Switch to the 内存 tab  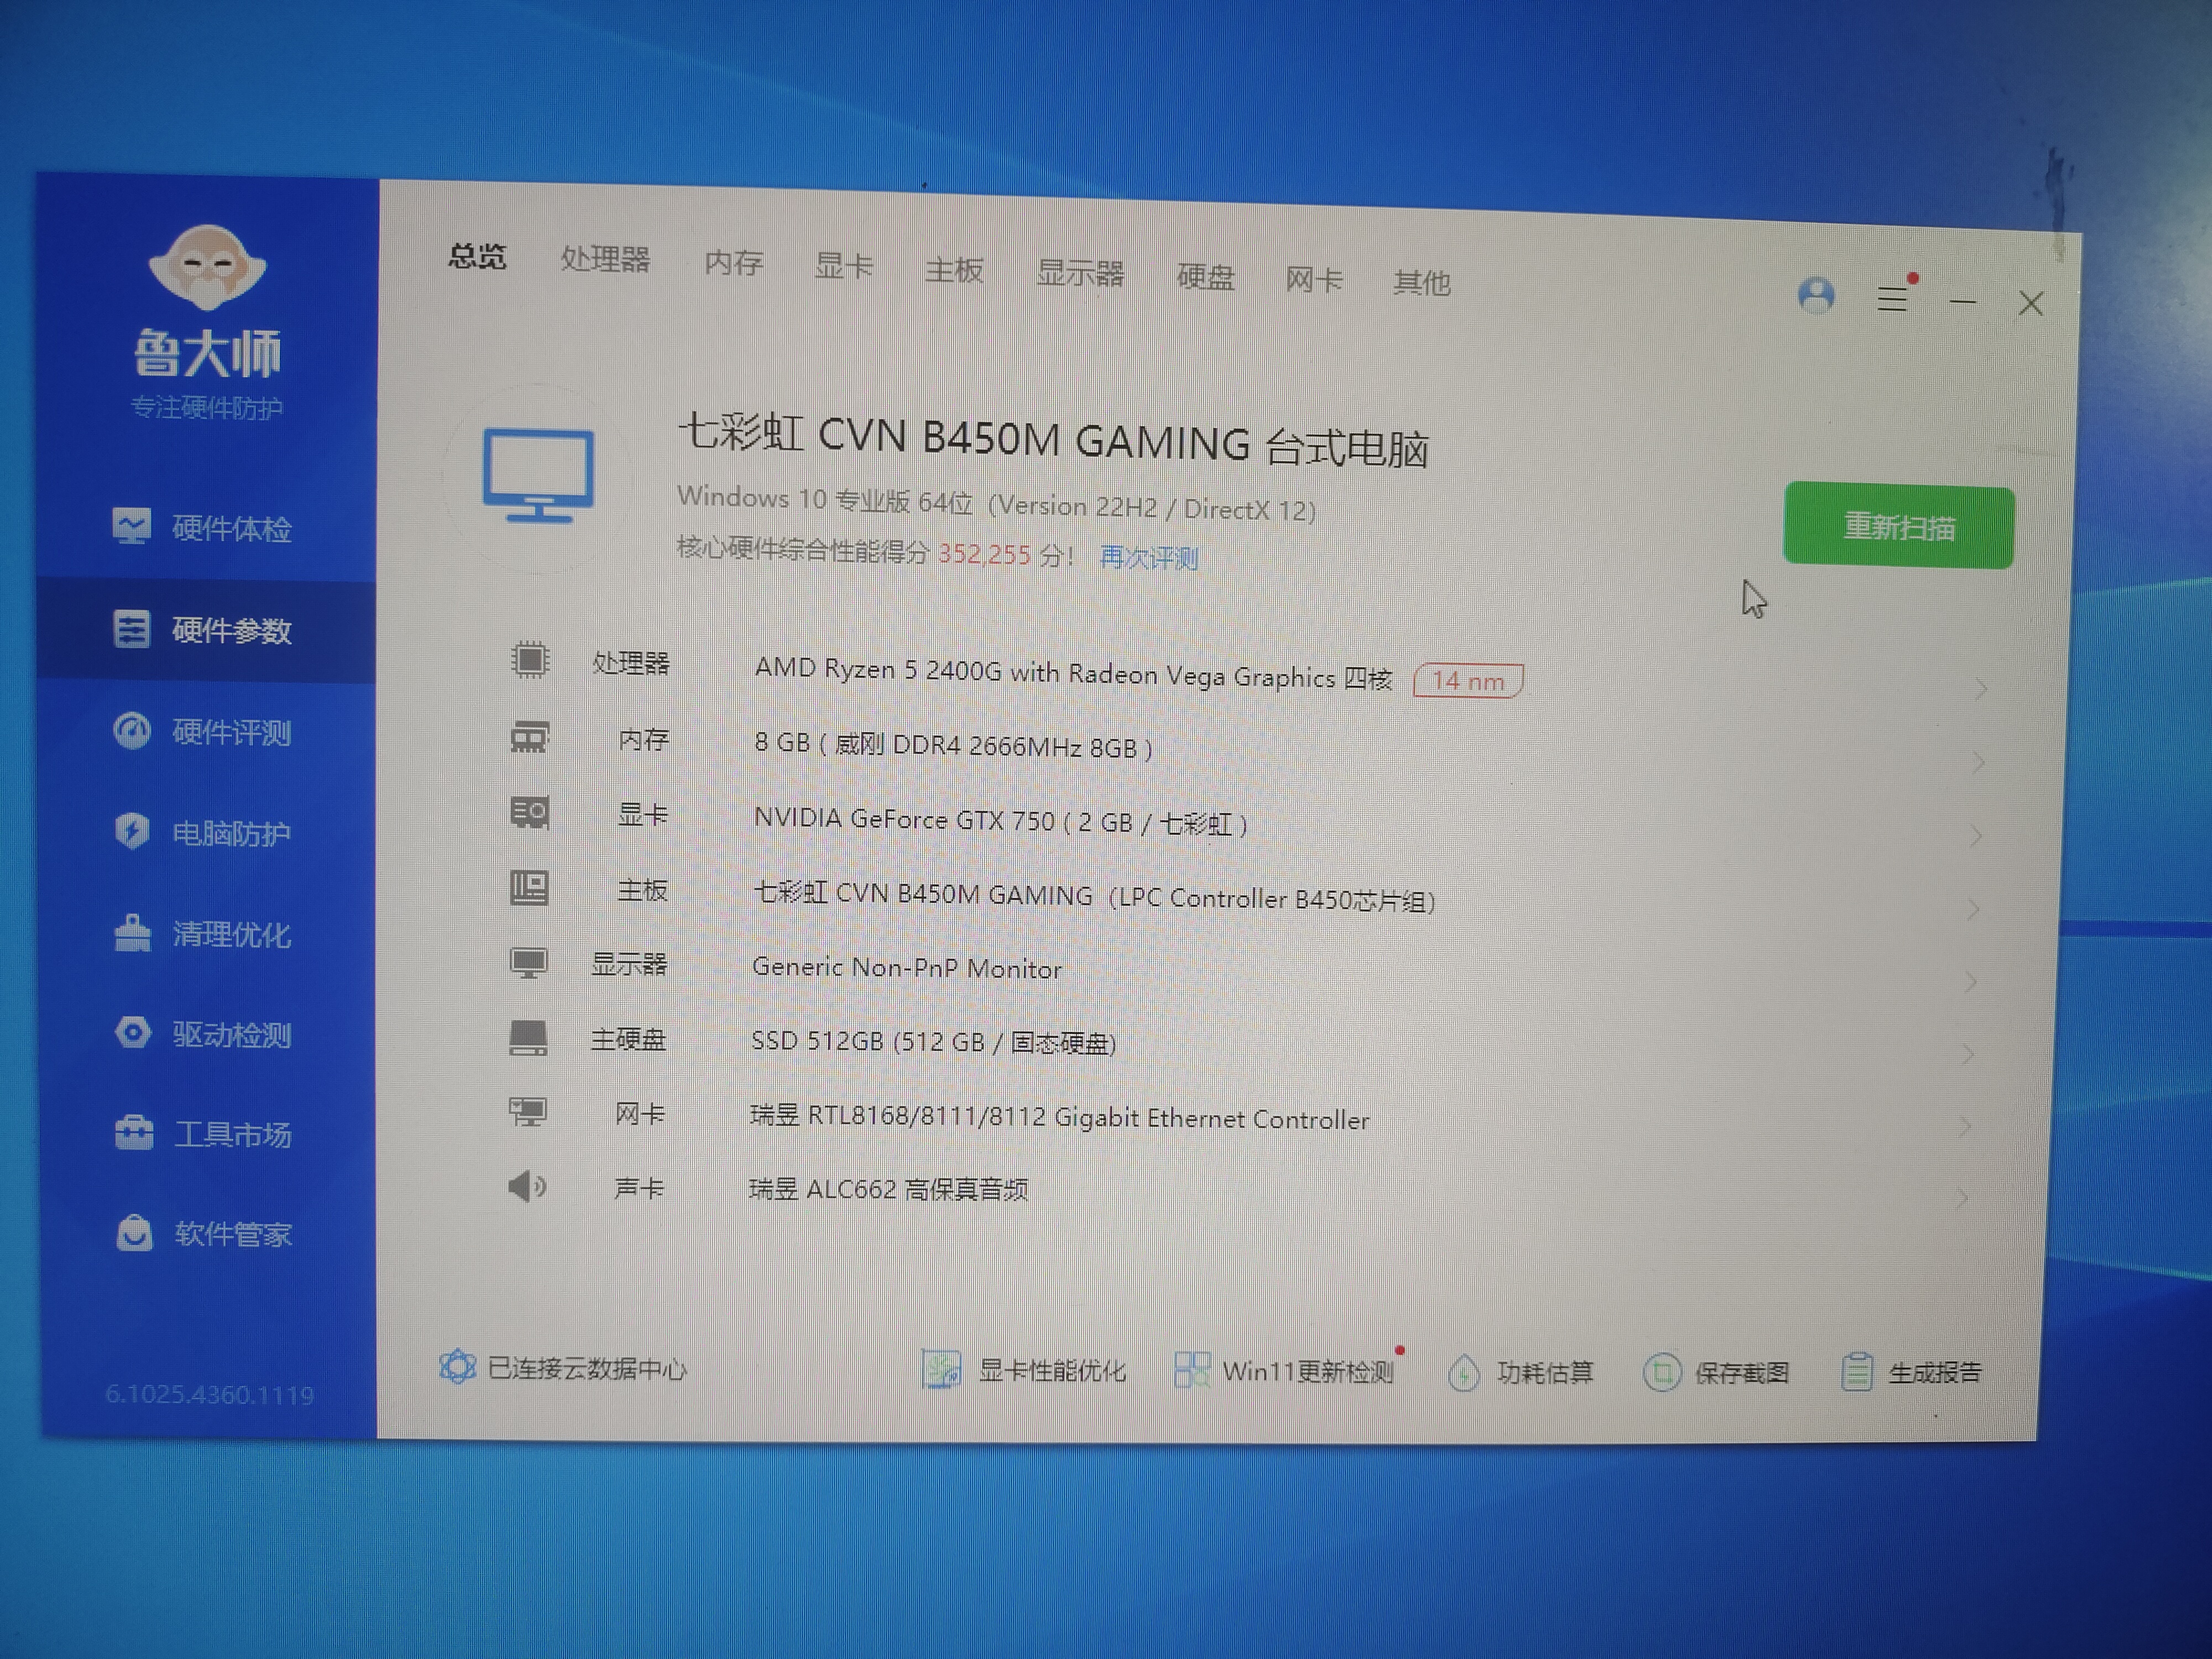(x=733, y=263)
